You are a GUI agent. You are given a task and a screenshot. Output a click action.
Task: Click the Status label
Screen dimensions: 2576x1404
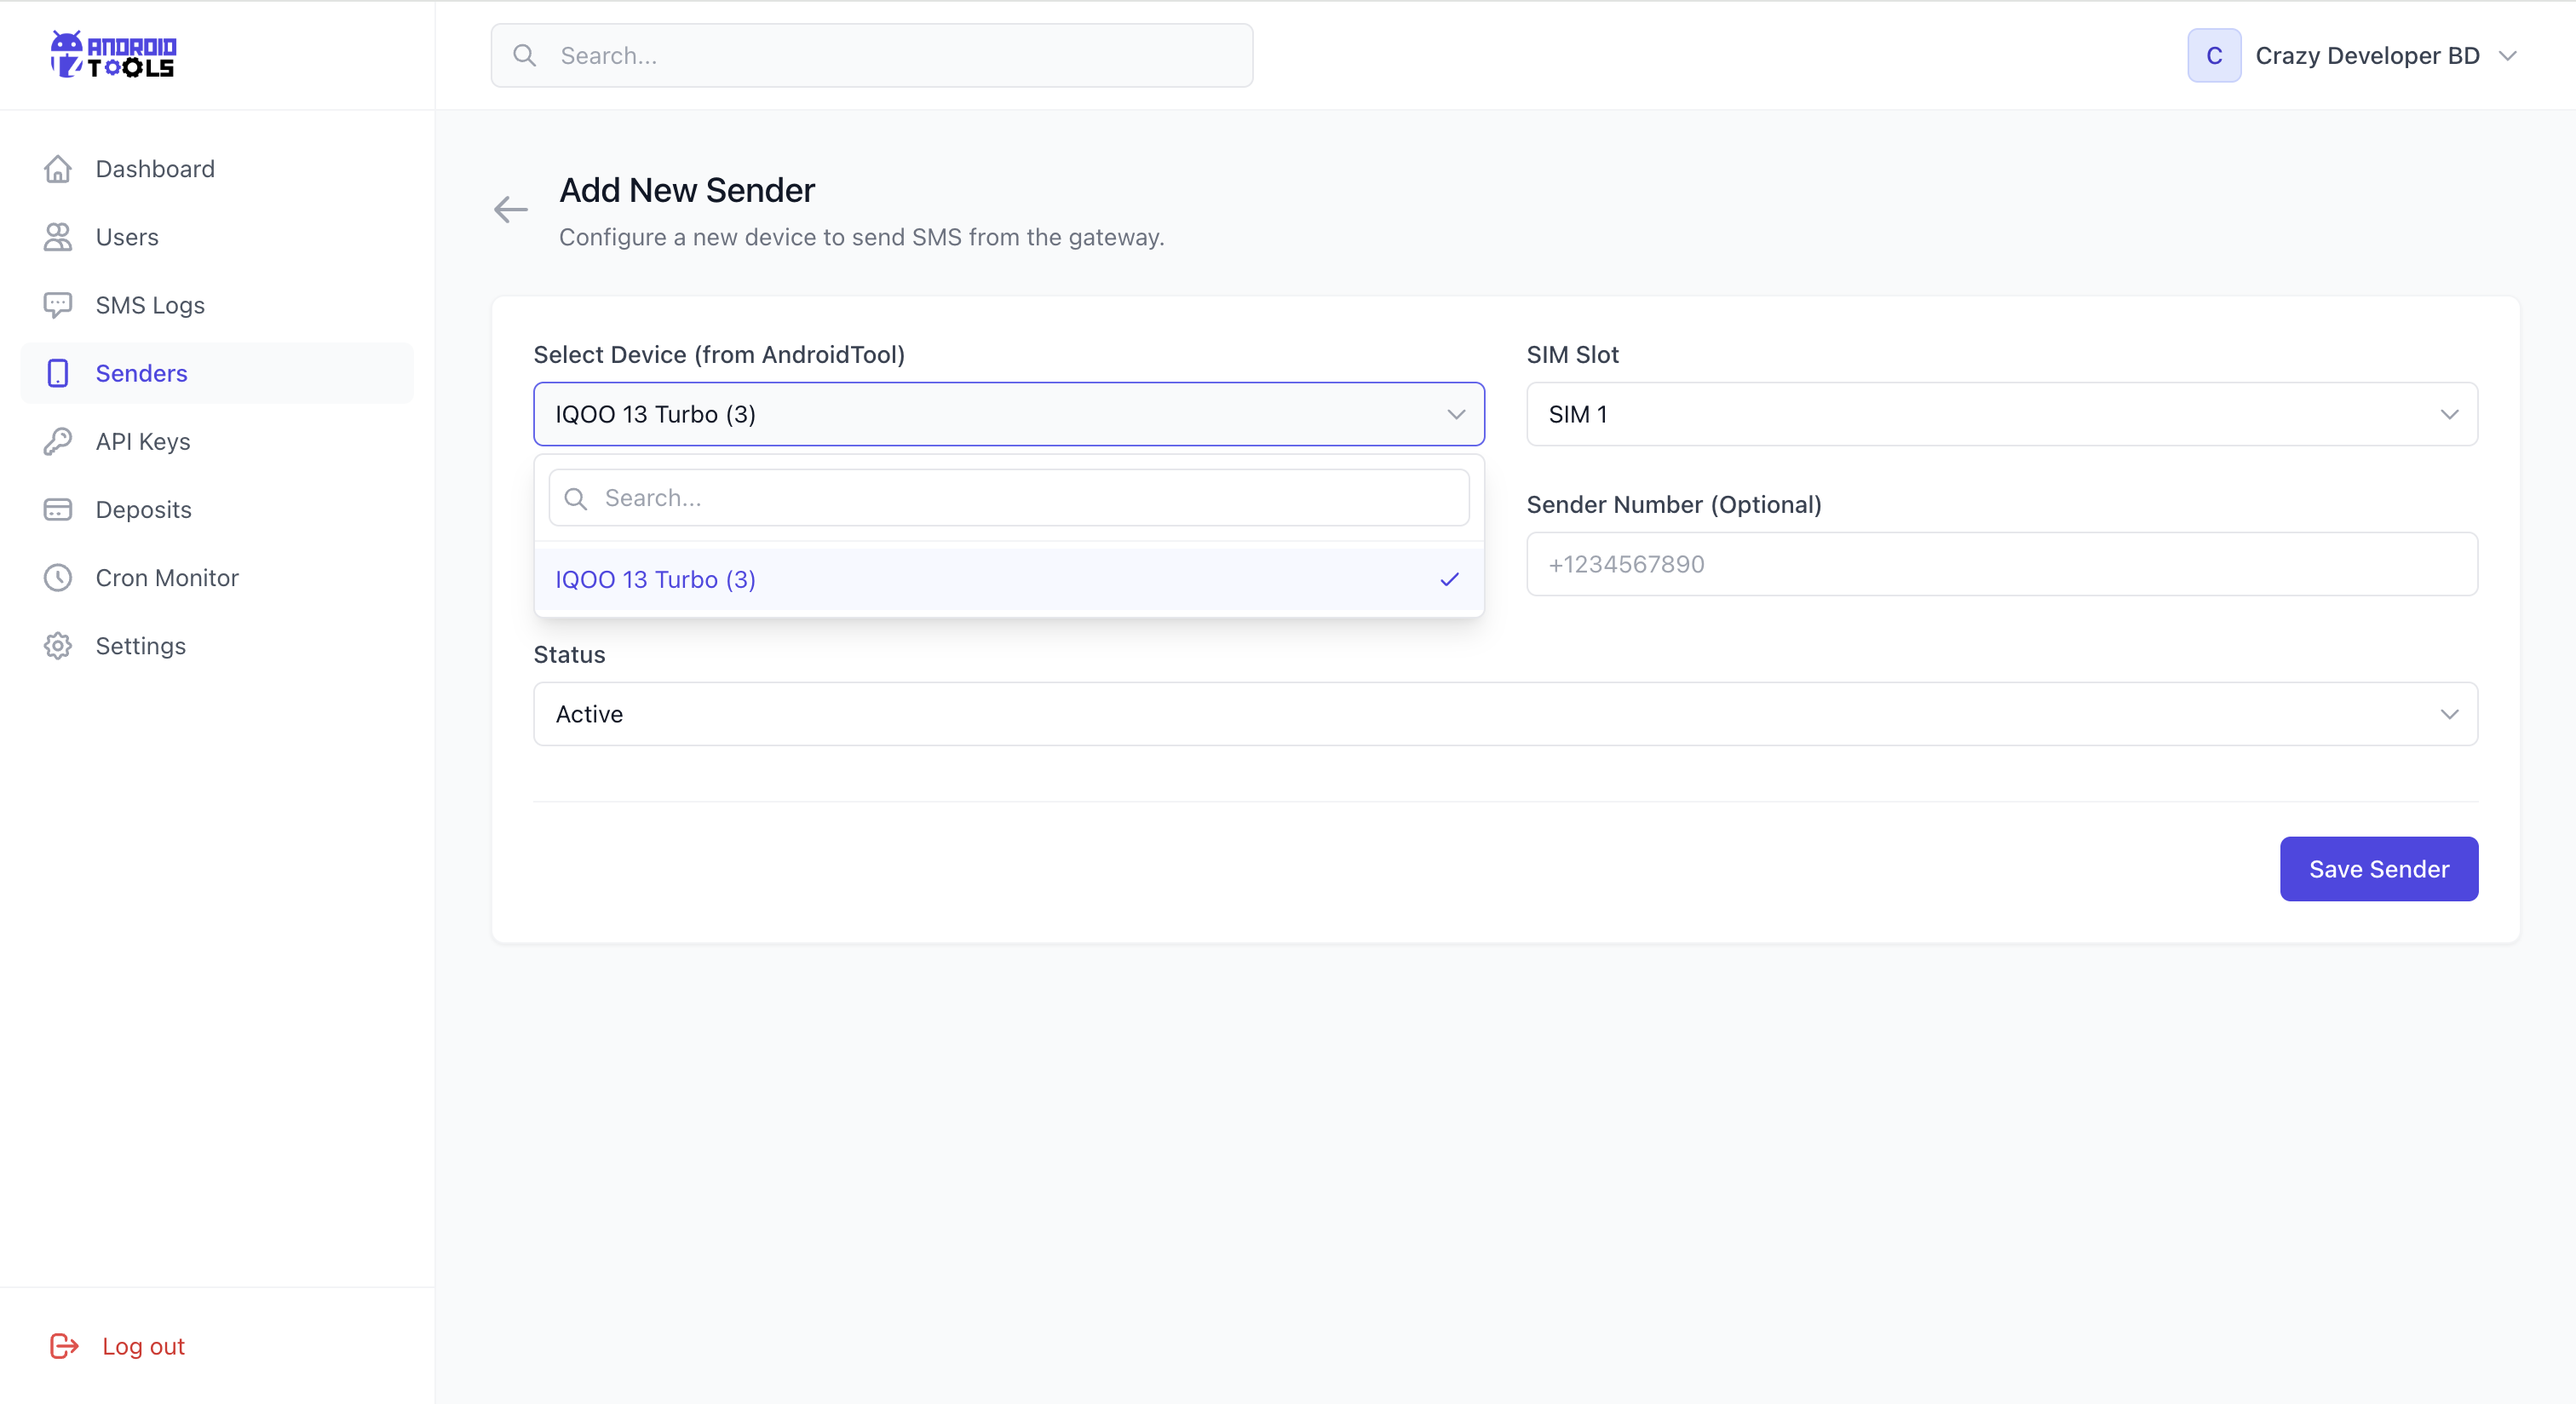click(x=569, y=655)
